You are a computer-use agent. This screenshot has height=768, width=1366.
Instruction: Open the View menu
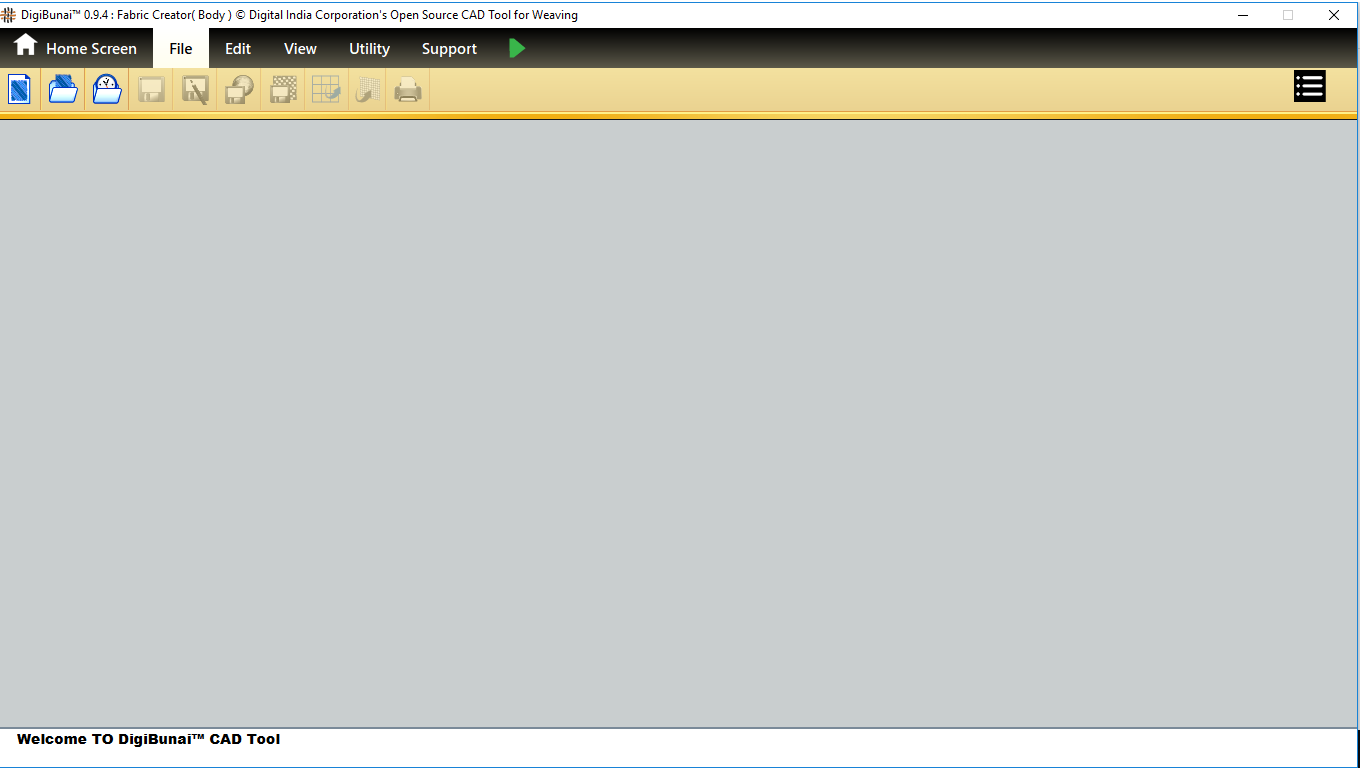click(x=300, y=48)
